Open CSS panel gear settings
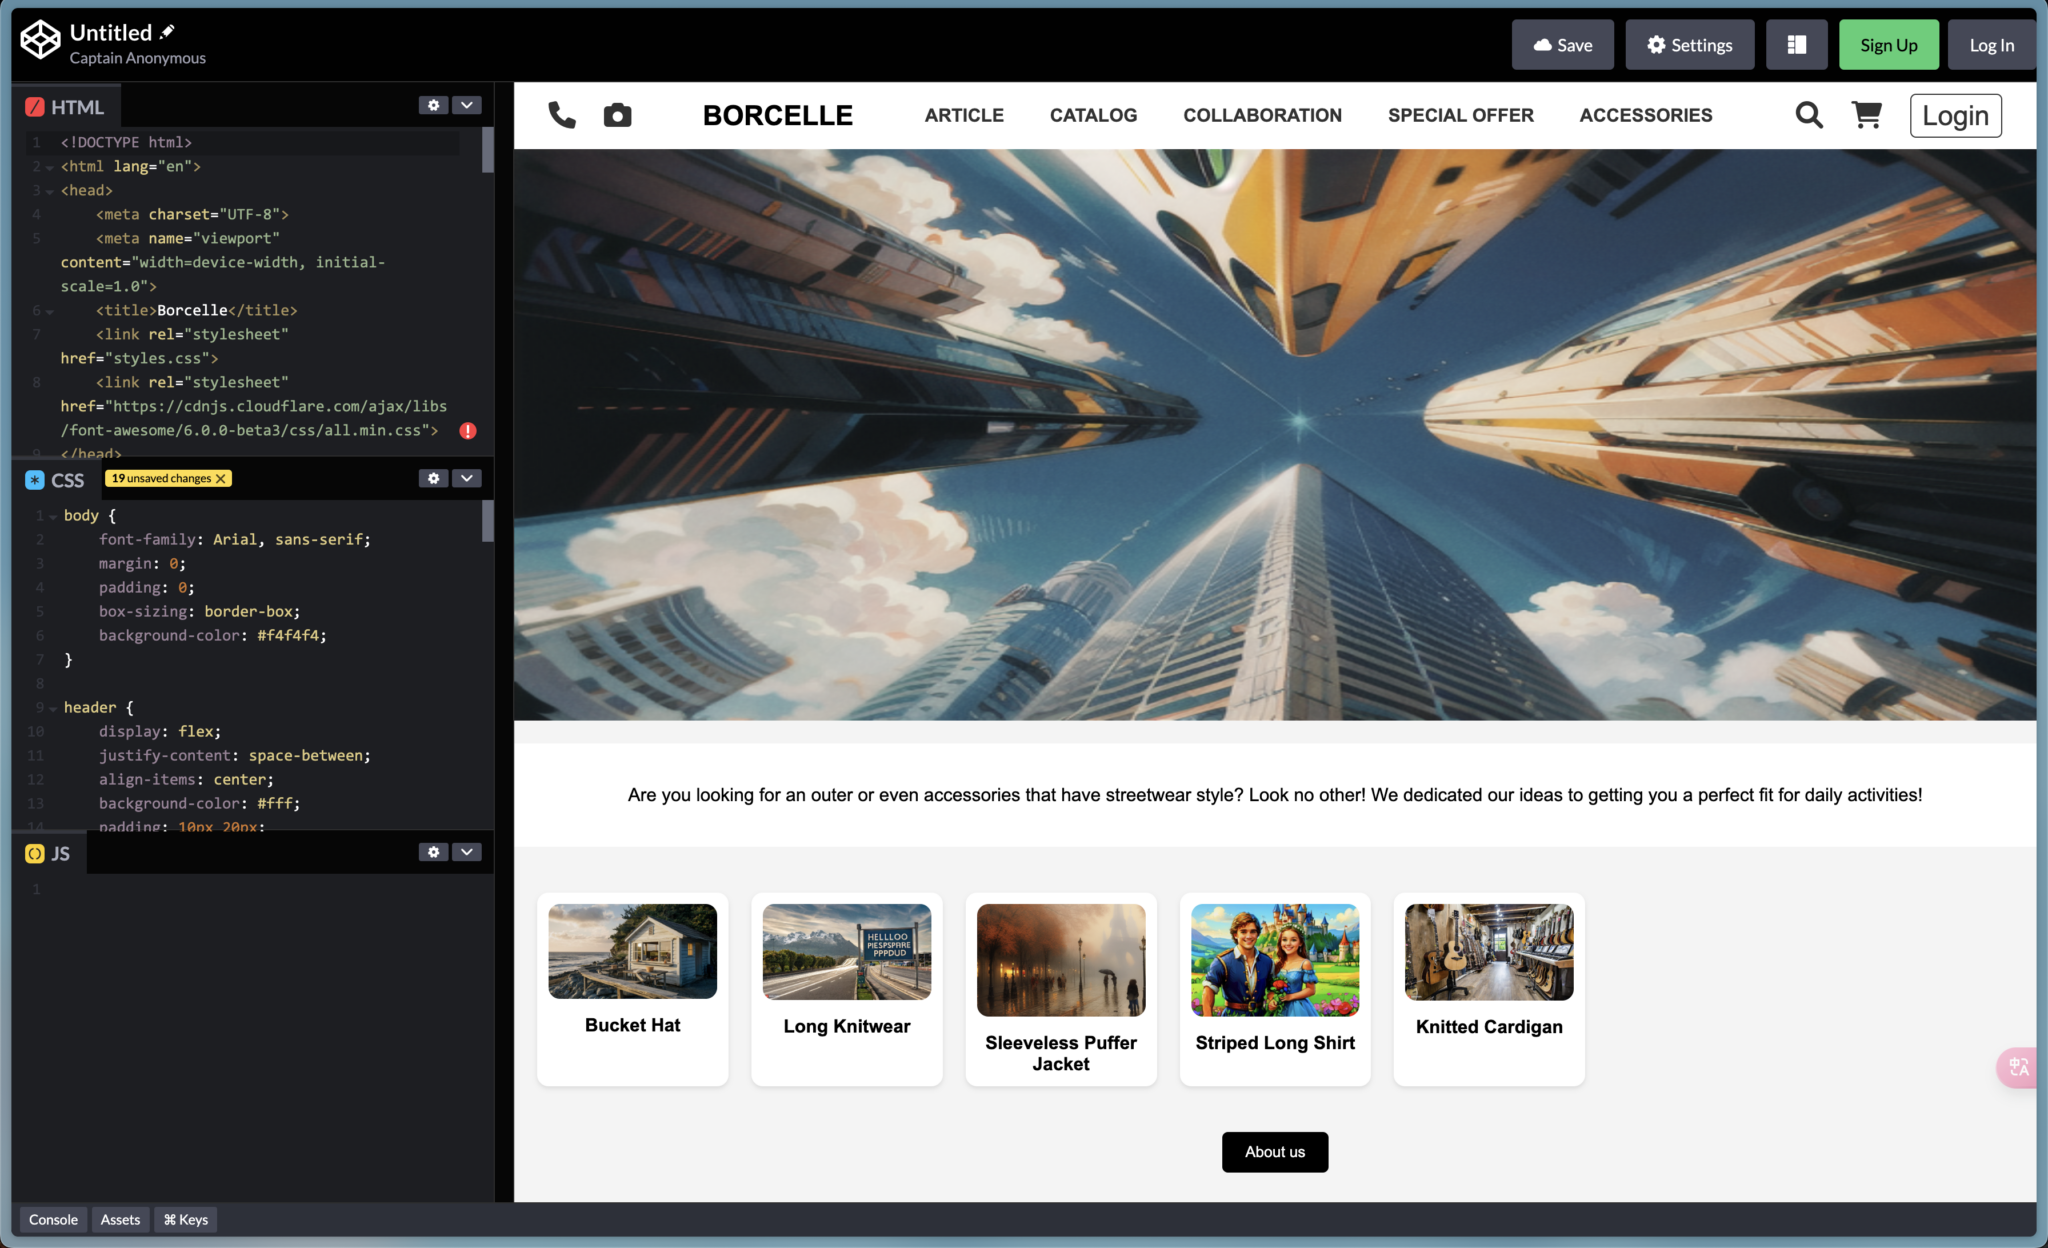The image size is (2048, 1248). coord(433,478)
